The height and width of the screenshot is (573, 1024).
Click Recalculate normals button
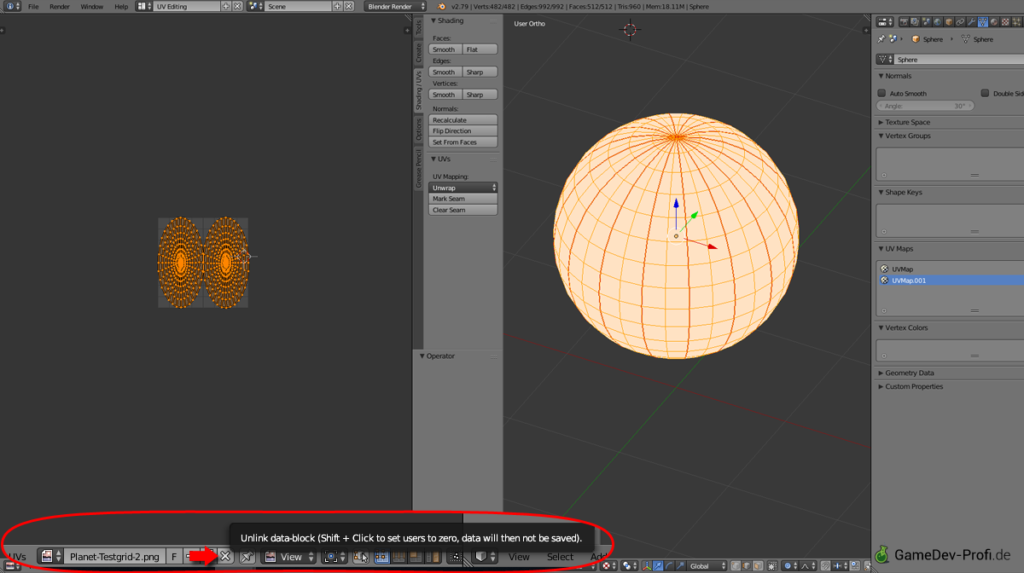point(463,120)
